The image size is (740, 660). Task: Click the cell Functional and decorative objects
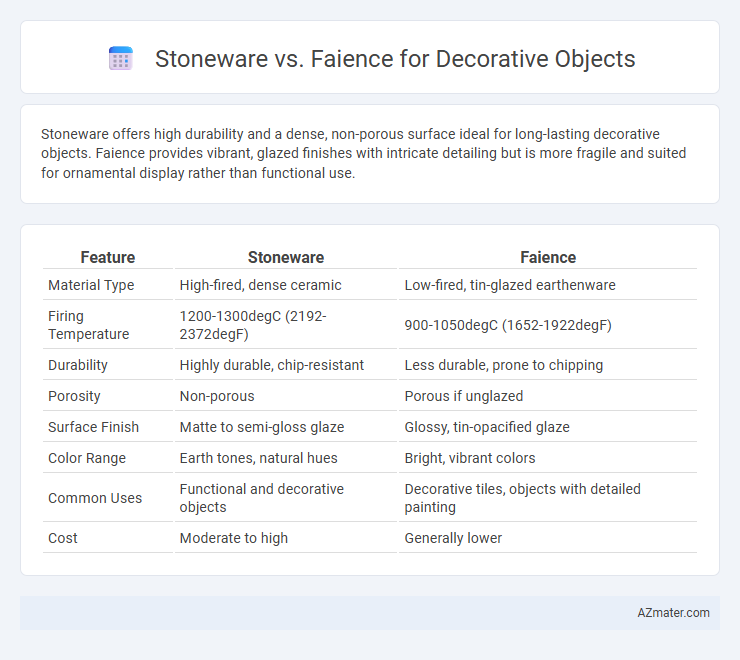[x=261, y=498]
